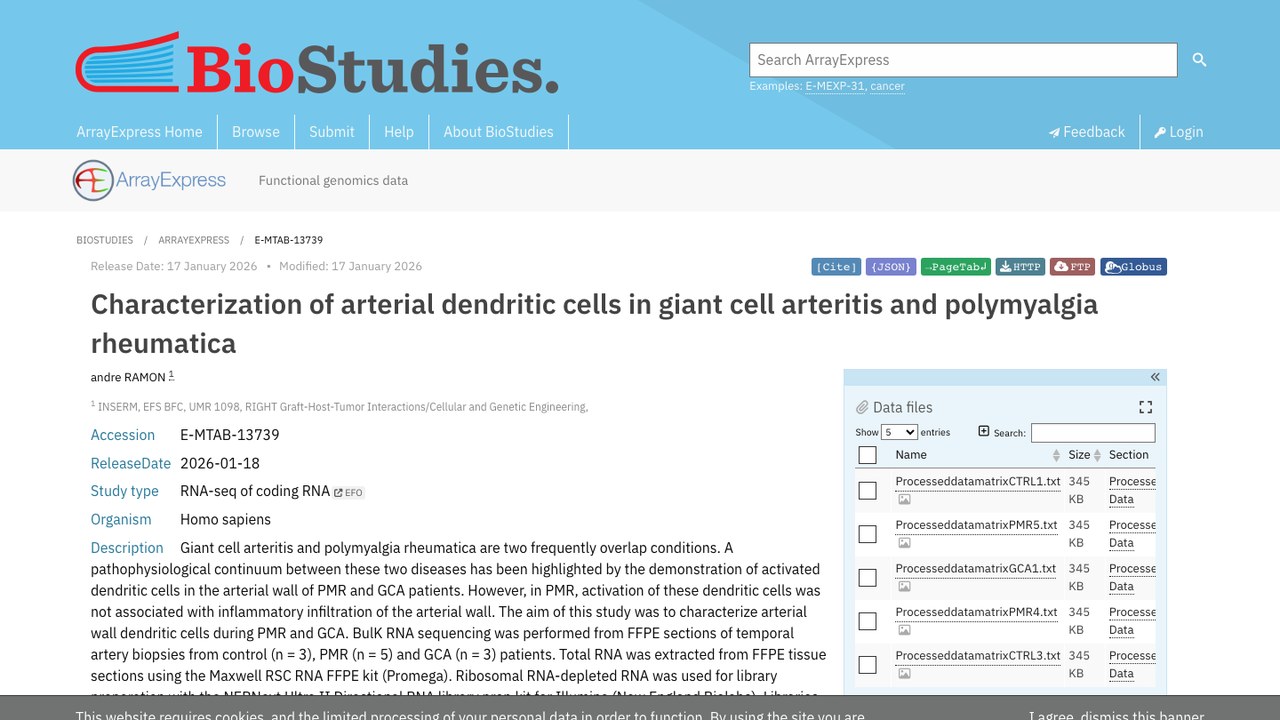1280x720 pixels.
Task: Click the FTP button
Action: (x=1073, y=267)
